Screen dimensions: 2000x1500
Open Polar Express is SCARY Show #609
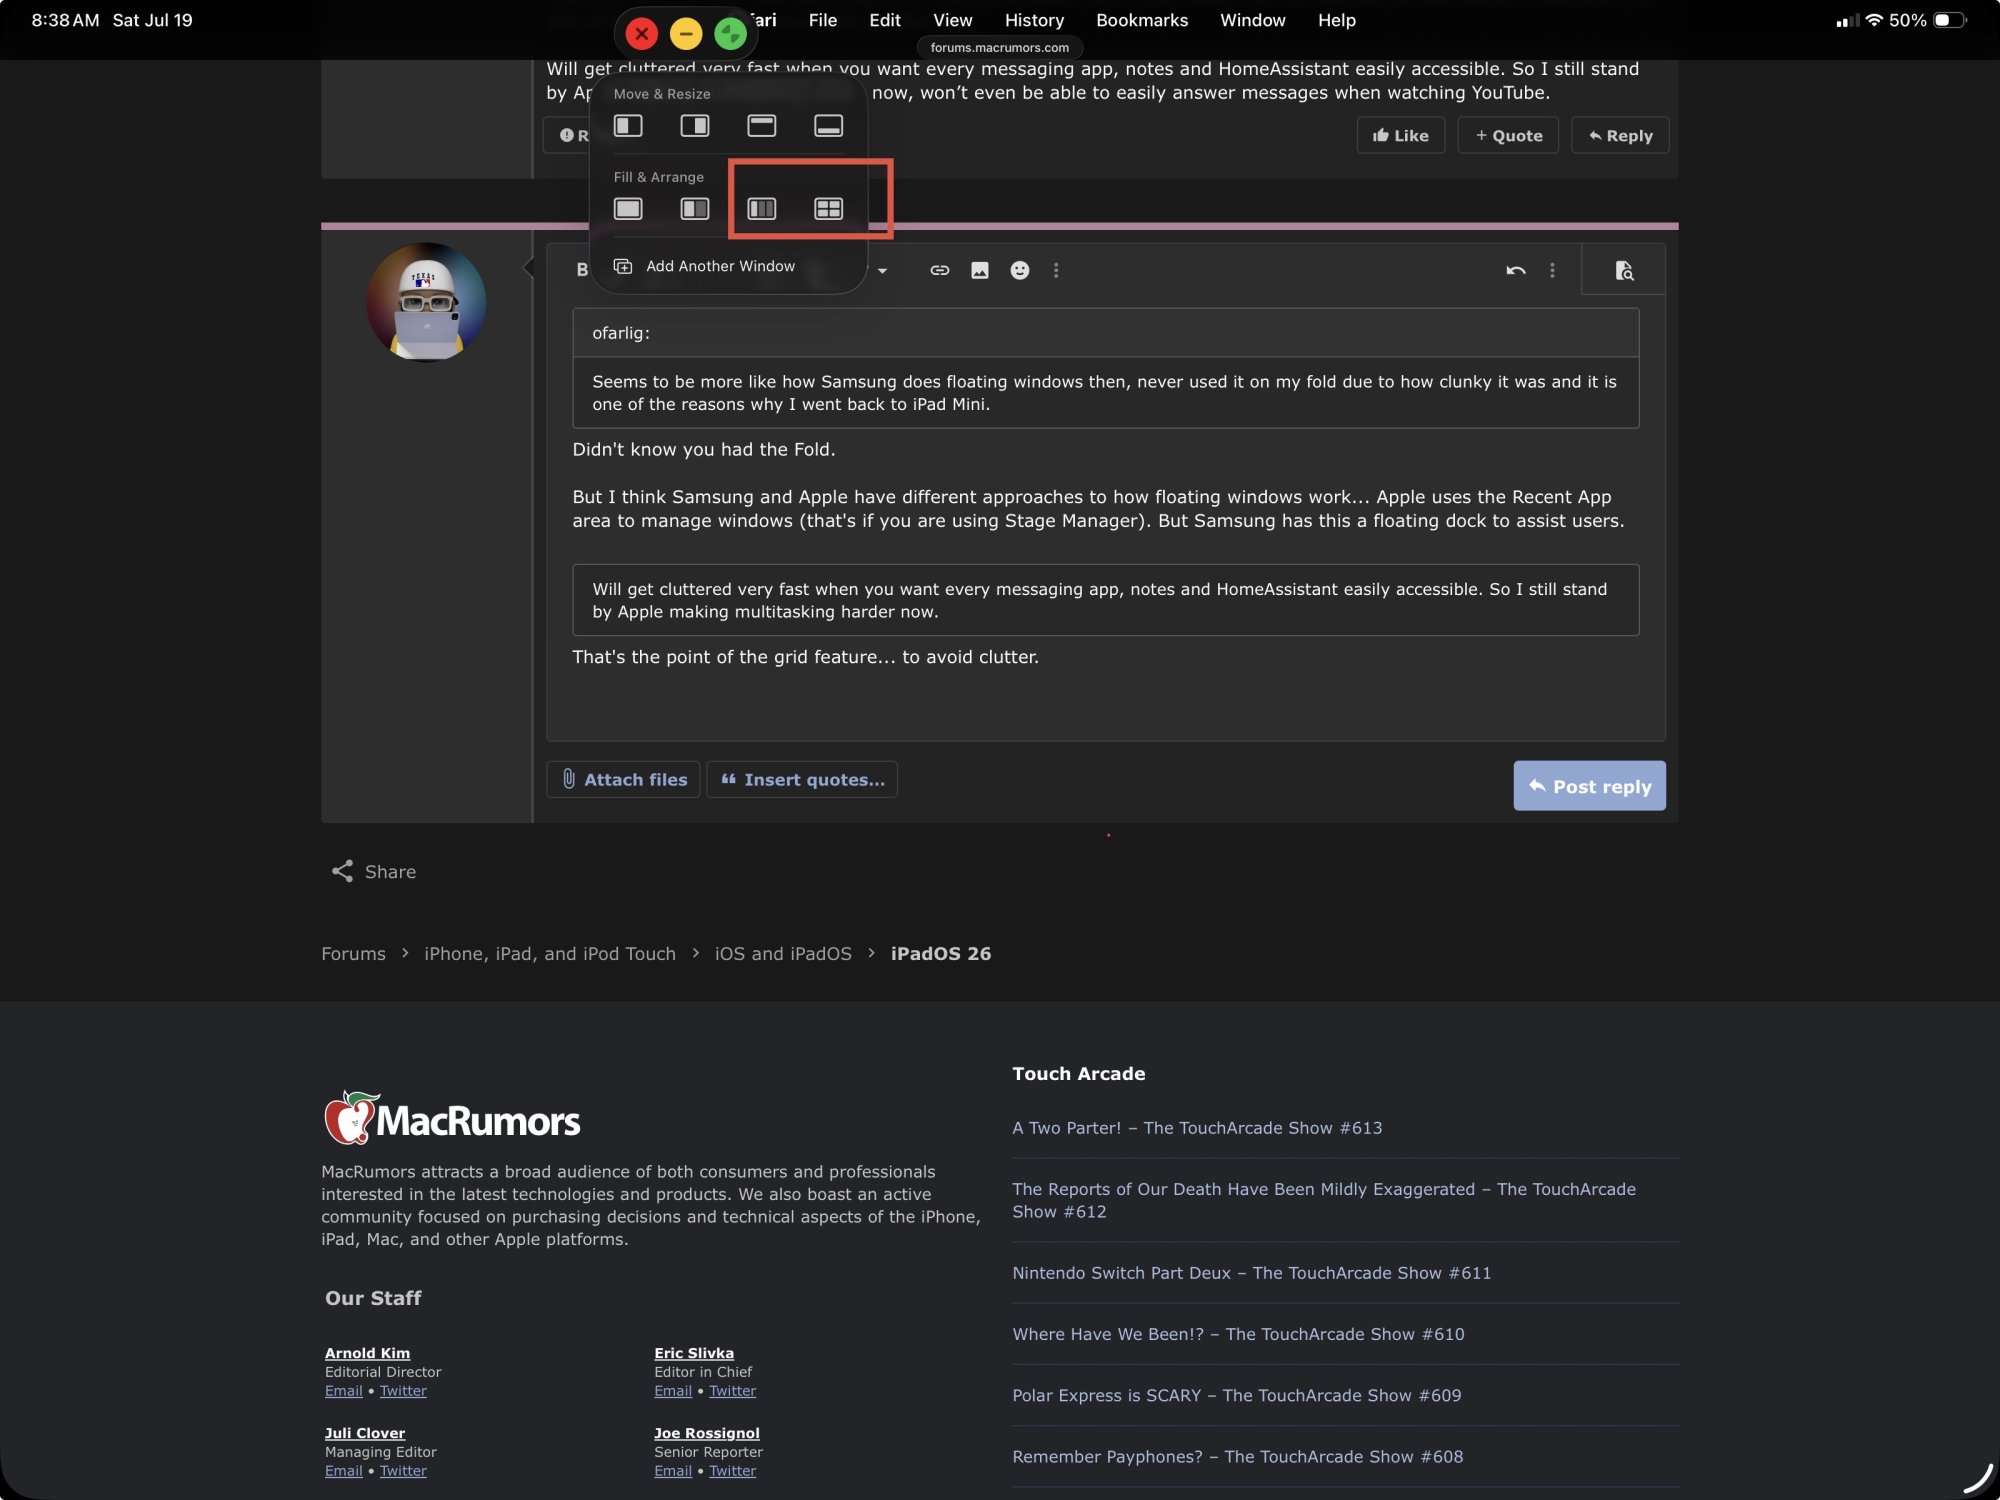click(x=1236, y=1395)
